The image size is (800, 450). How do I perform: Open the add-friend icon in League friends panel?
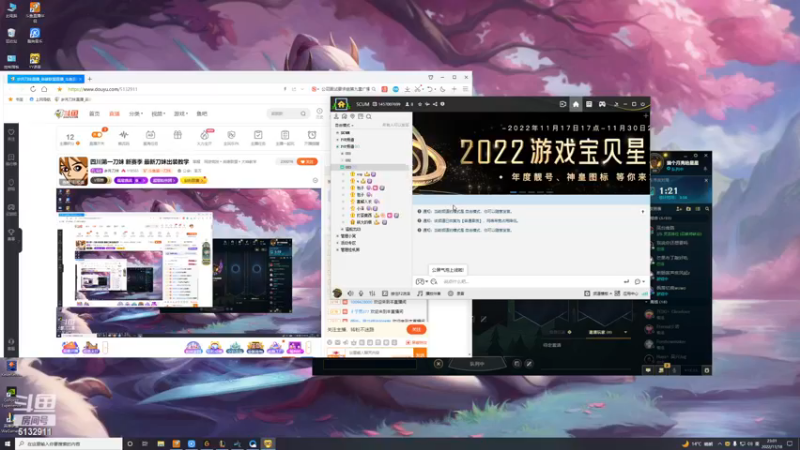(x=679, y=209)
